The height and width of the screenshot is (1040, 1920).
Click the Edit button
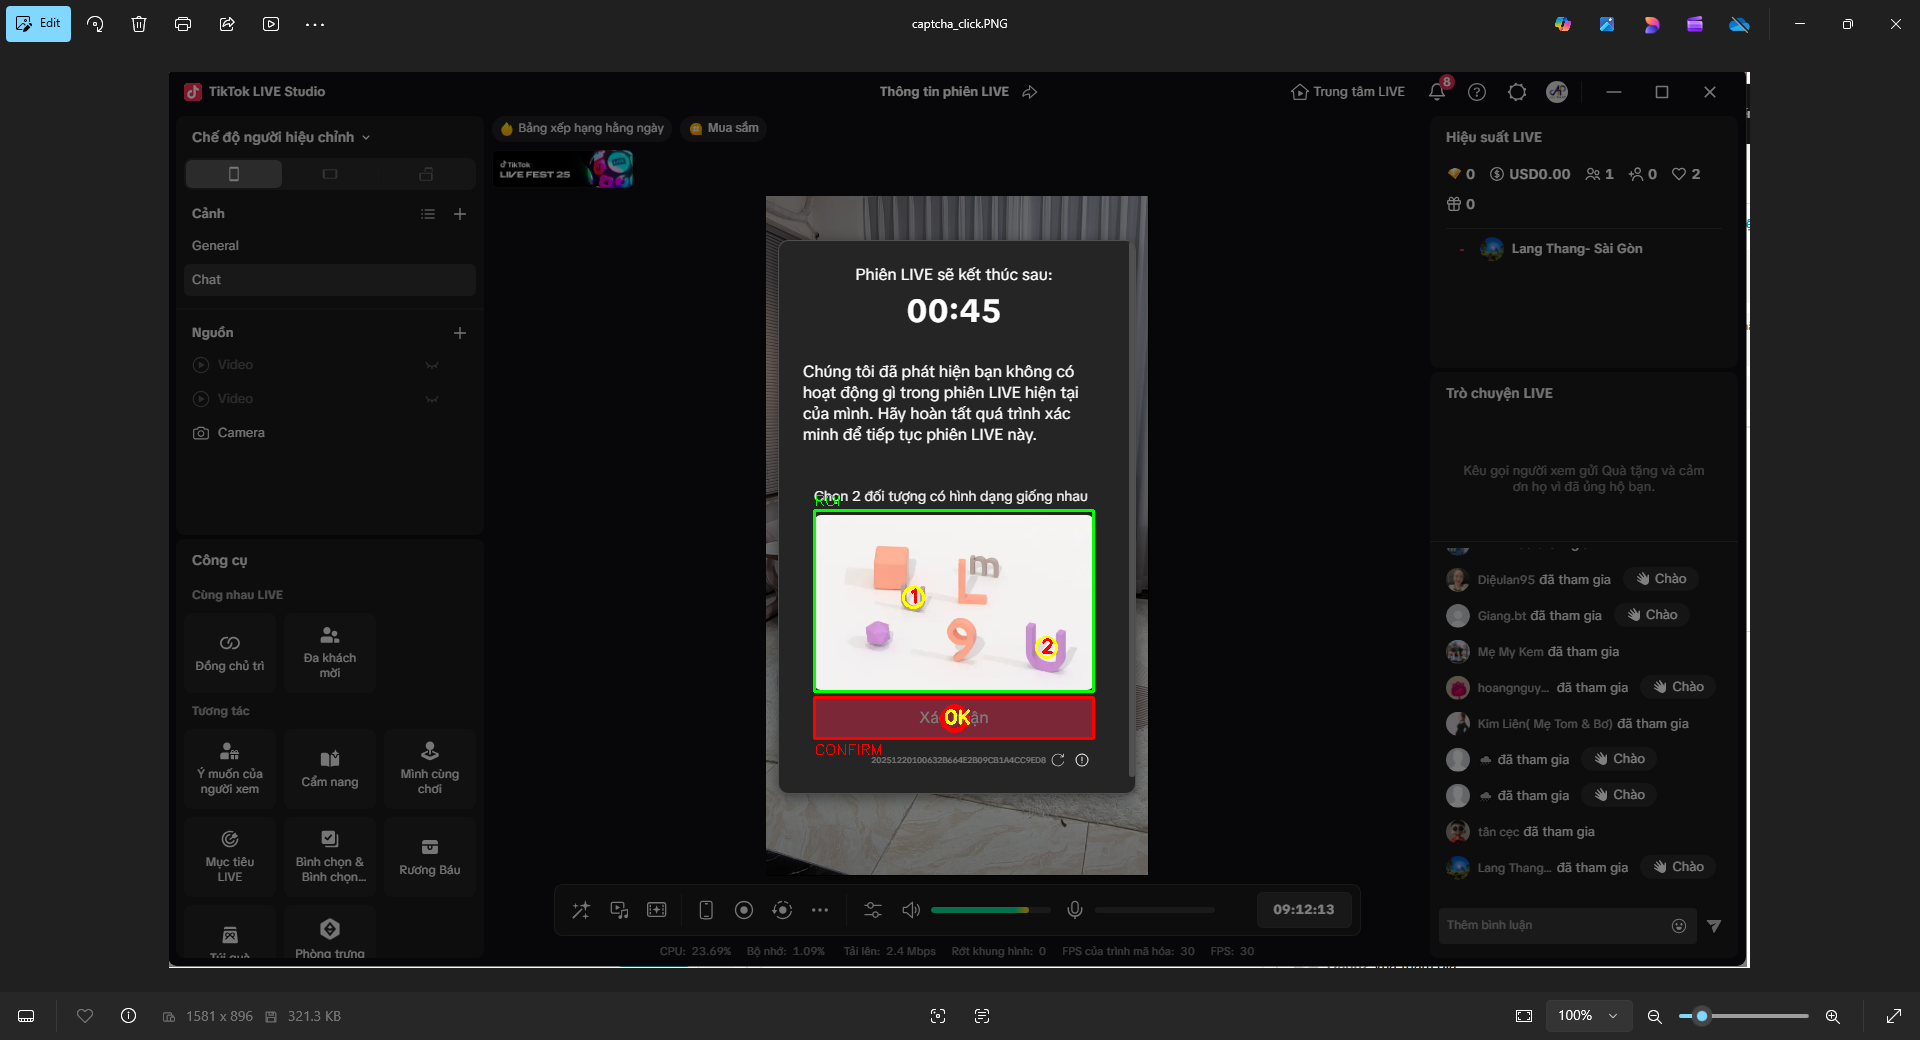click(38, 24)
